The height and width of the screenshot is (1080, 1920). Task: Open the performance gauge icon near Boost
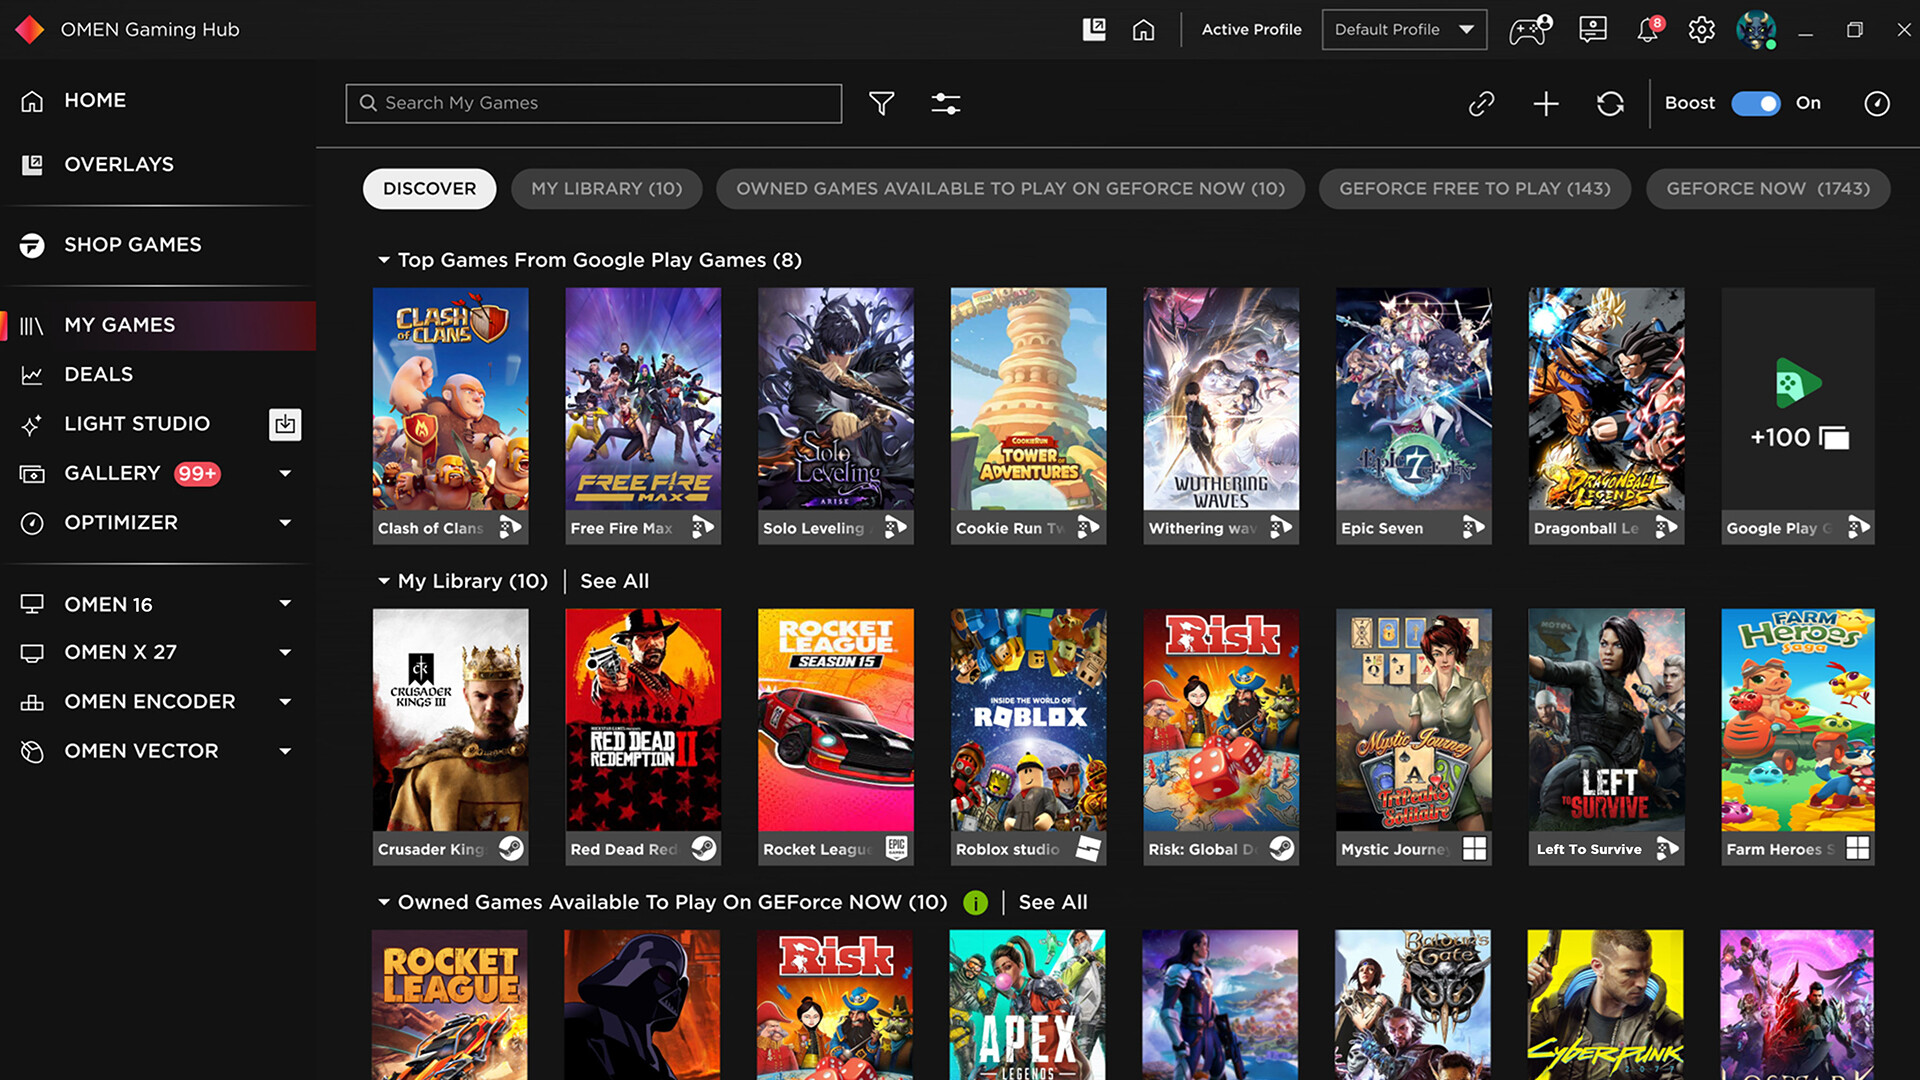1877,103
